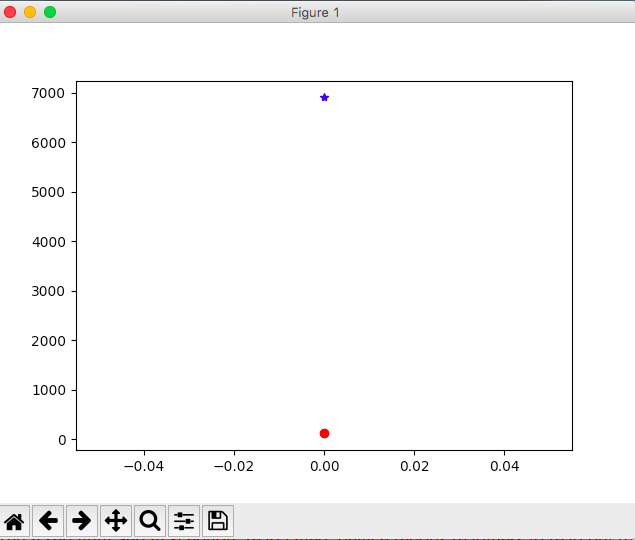Go forward to the next view
The image size is (635, 540).
click(82, 521)
